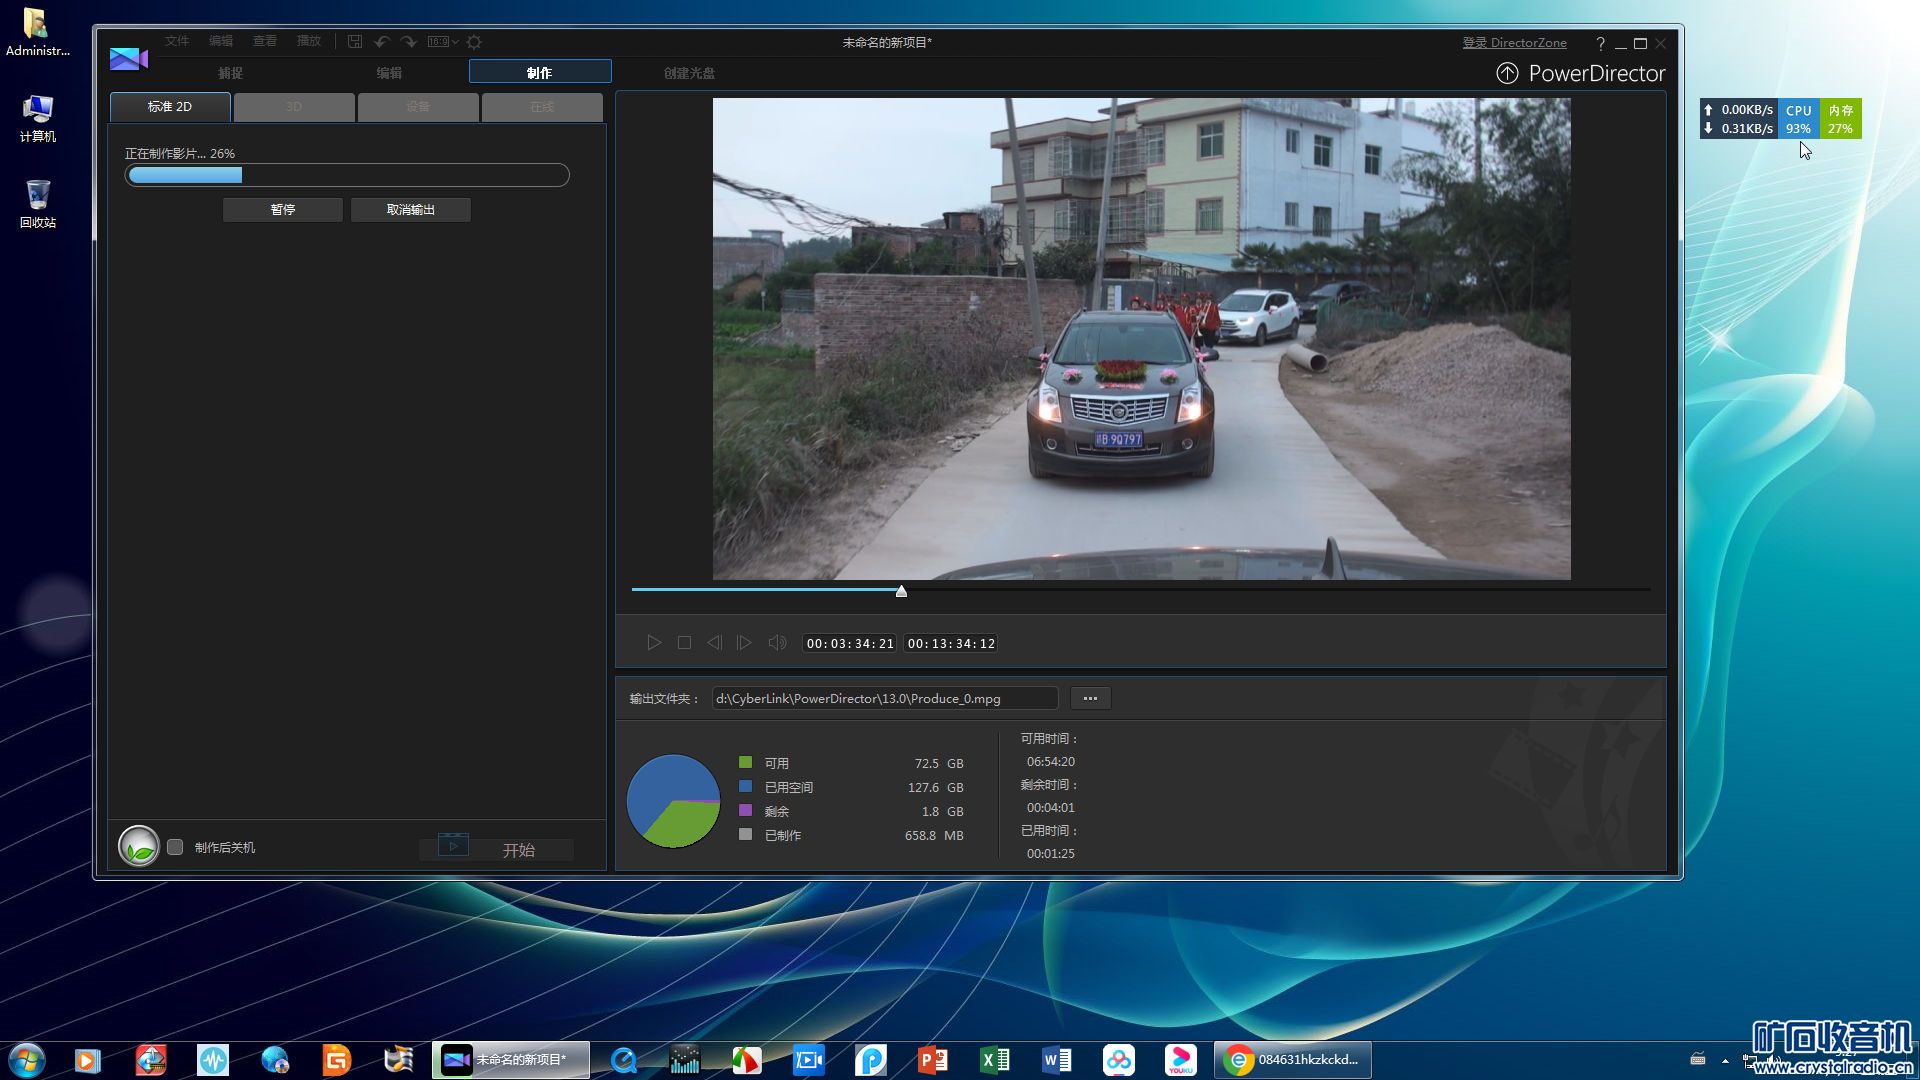This screenshot has height=1080, width=1920.
Task: Click the save project icon
Action: click(355, 42)
